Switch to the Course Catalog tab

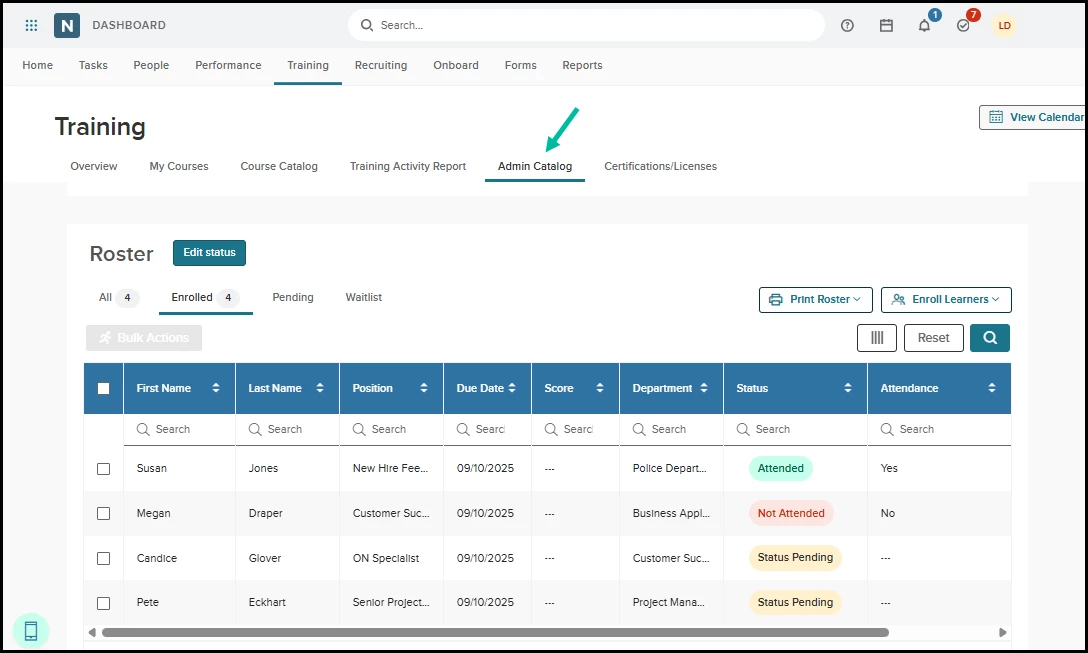tap(279, 167)
